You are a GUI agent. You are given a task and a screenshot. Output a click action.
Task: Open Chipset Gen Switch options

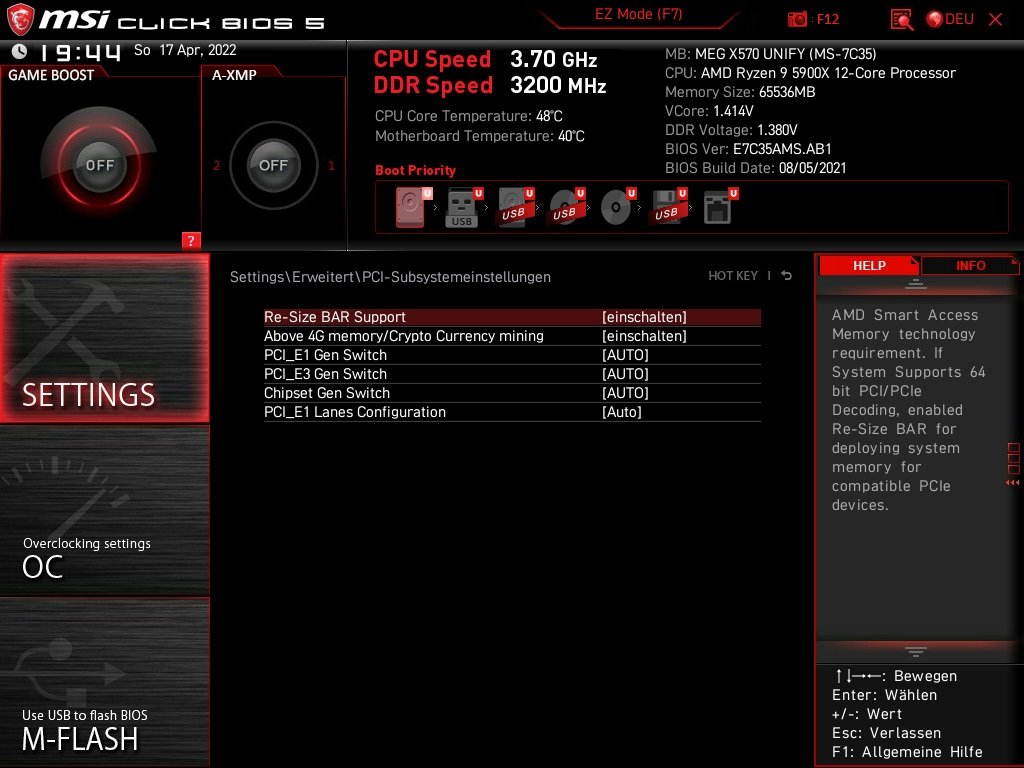coord(625,393)
